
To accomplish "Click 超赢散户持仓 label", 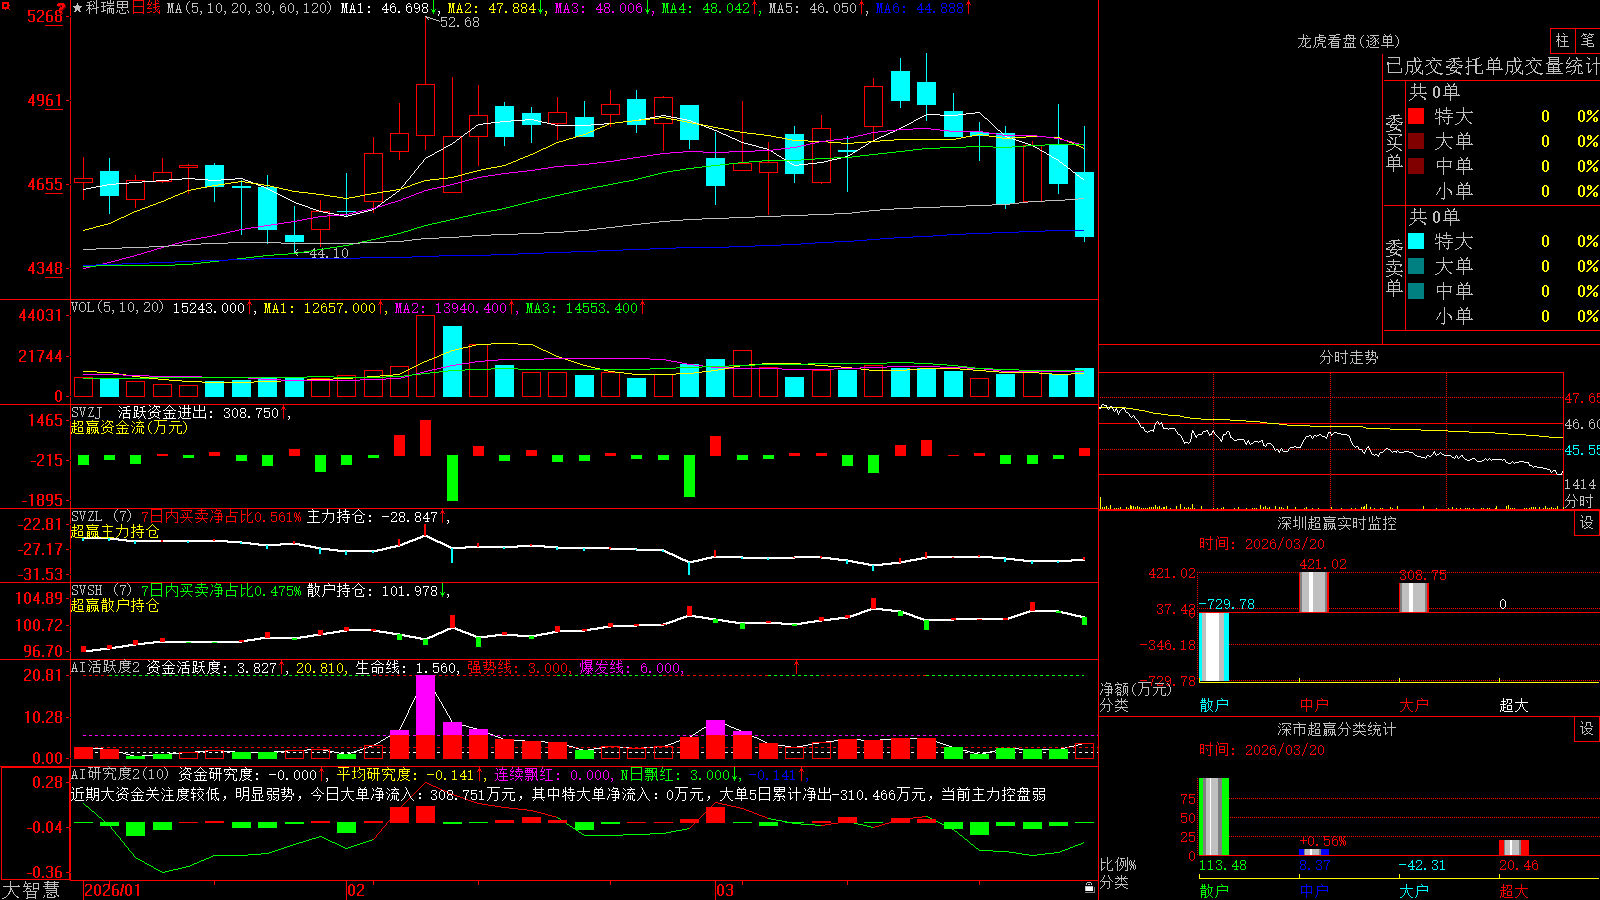I will point(115,605).
